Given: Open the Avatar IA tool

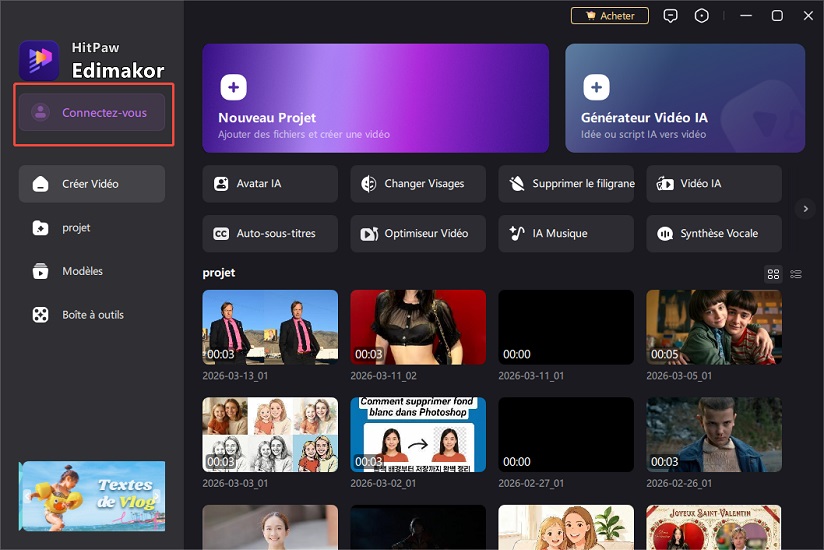Looking at the screenshot, I should (x=270, y=184).
